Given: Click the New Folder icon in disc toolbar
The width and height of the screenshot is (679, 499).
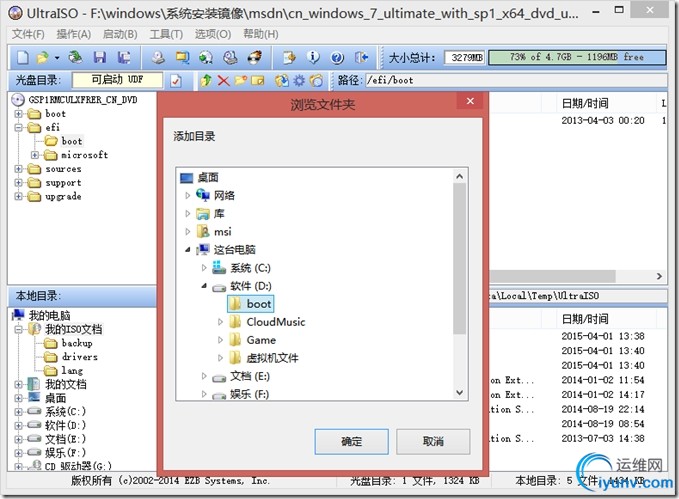Looking at the screenshot, I should coord(241,81).
